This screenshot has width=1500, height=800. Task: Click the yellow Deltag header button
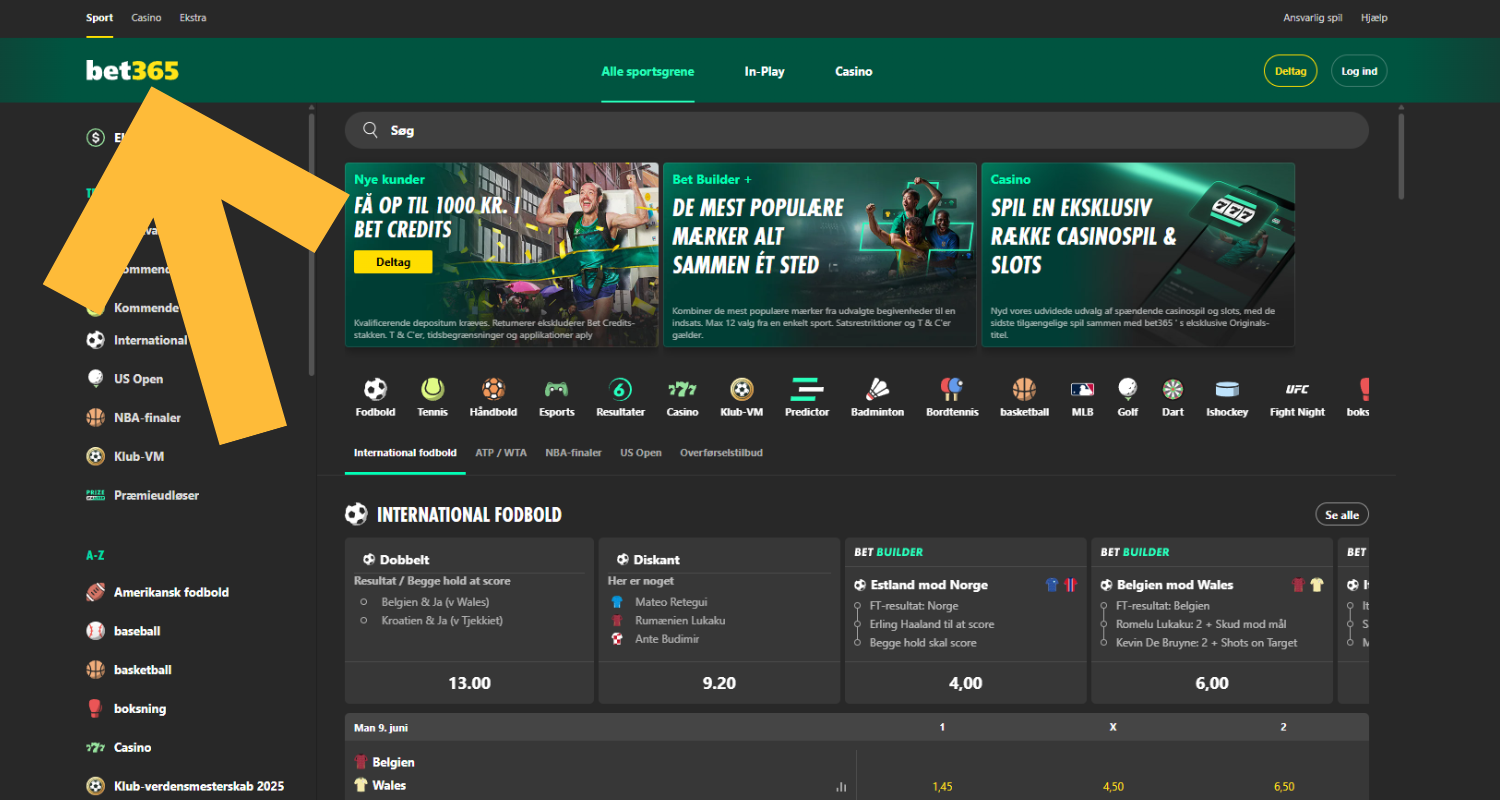(x=1291, y=71)
